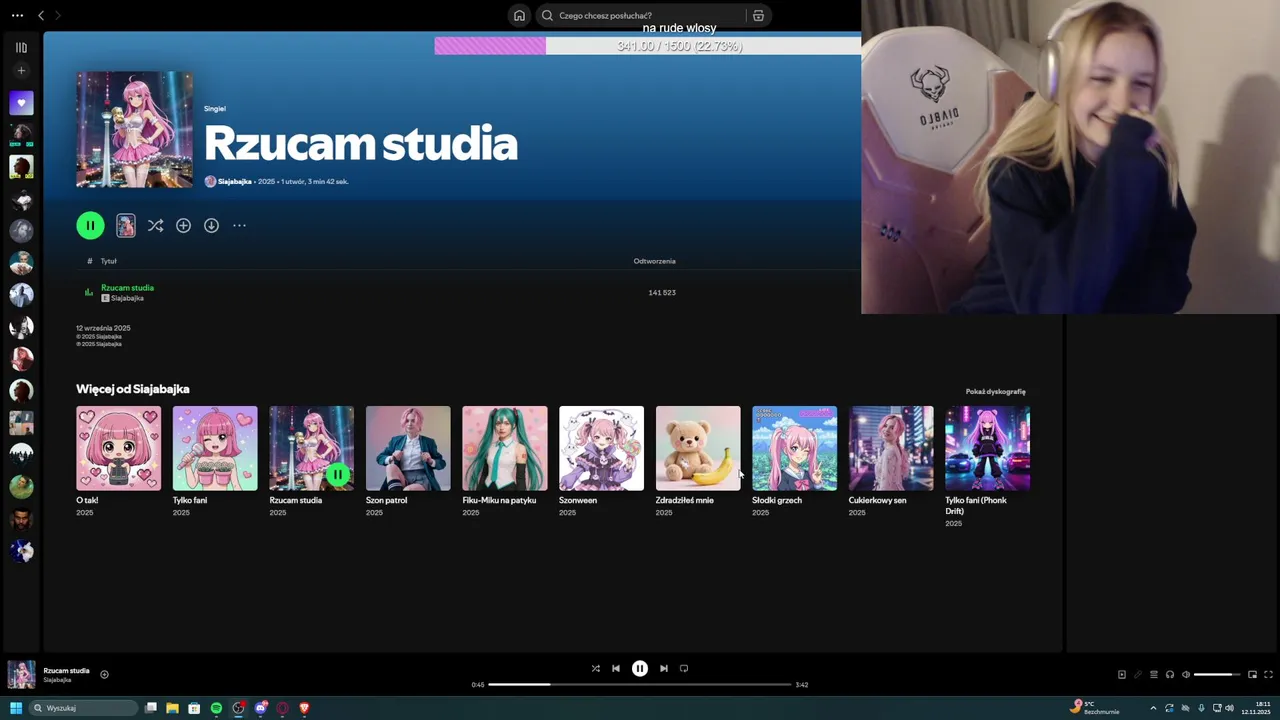Skip to previous track
The width and height of the screenshot is (1280, 720).
click(616, 669)
